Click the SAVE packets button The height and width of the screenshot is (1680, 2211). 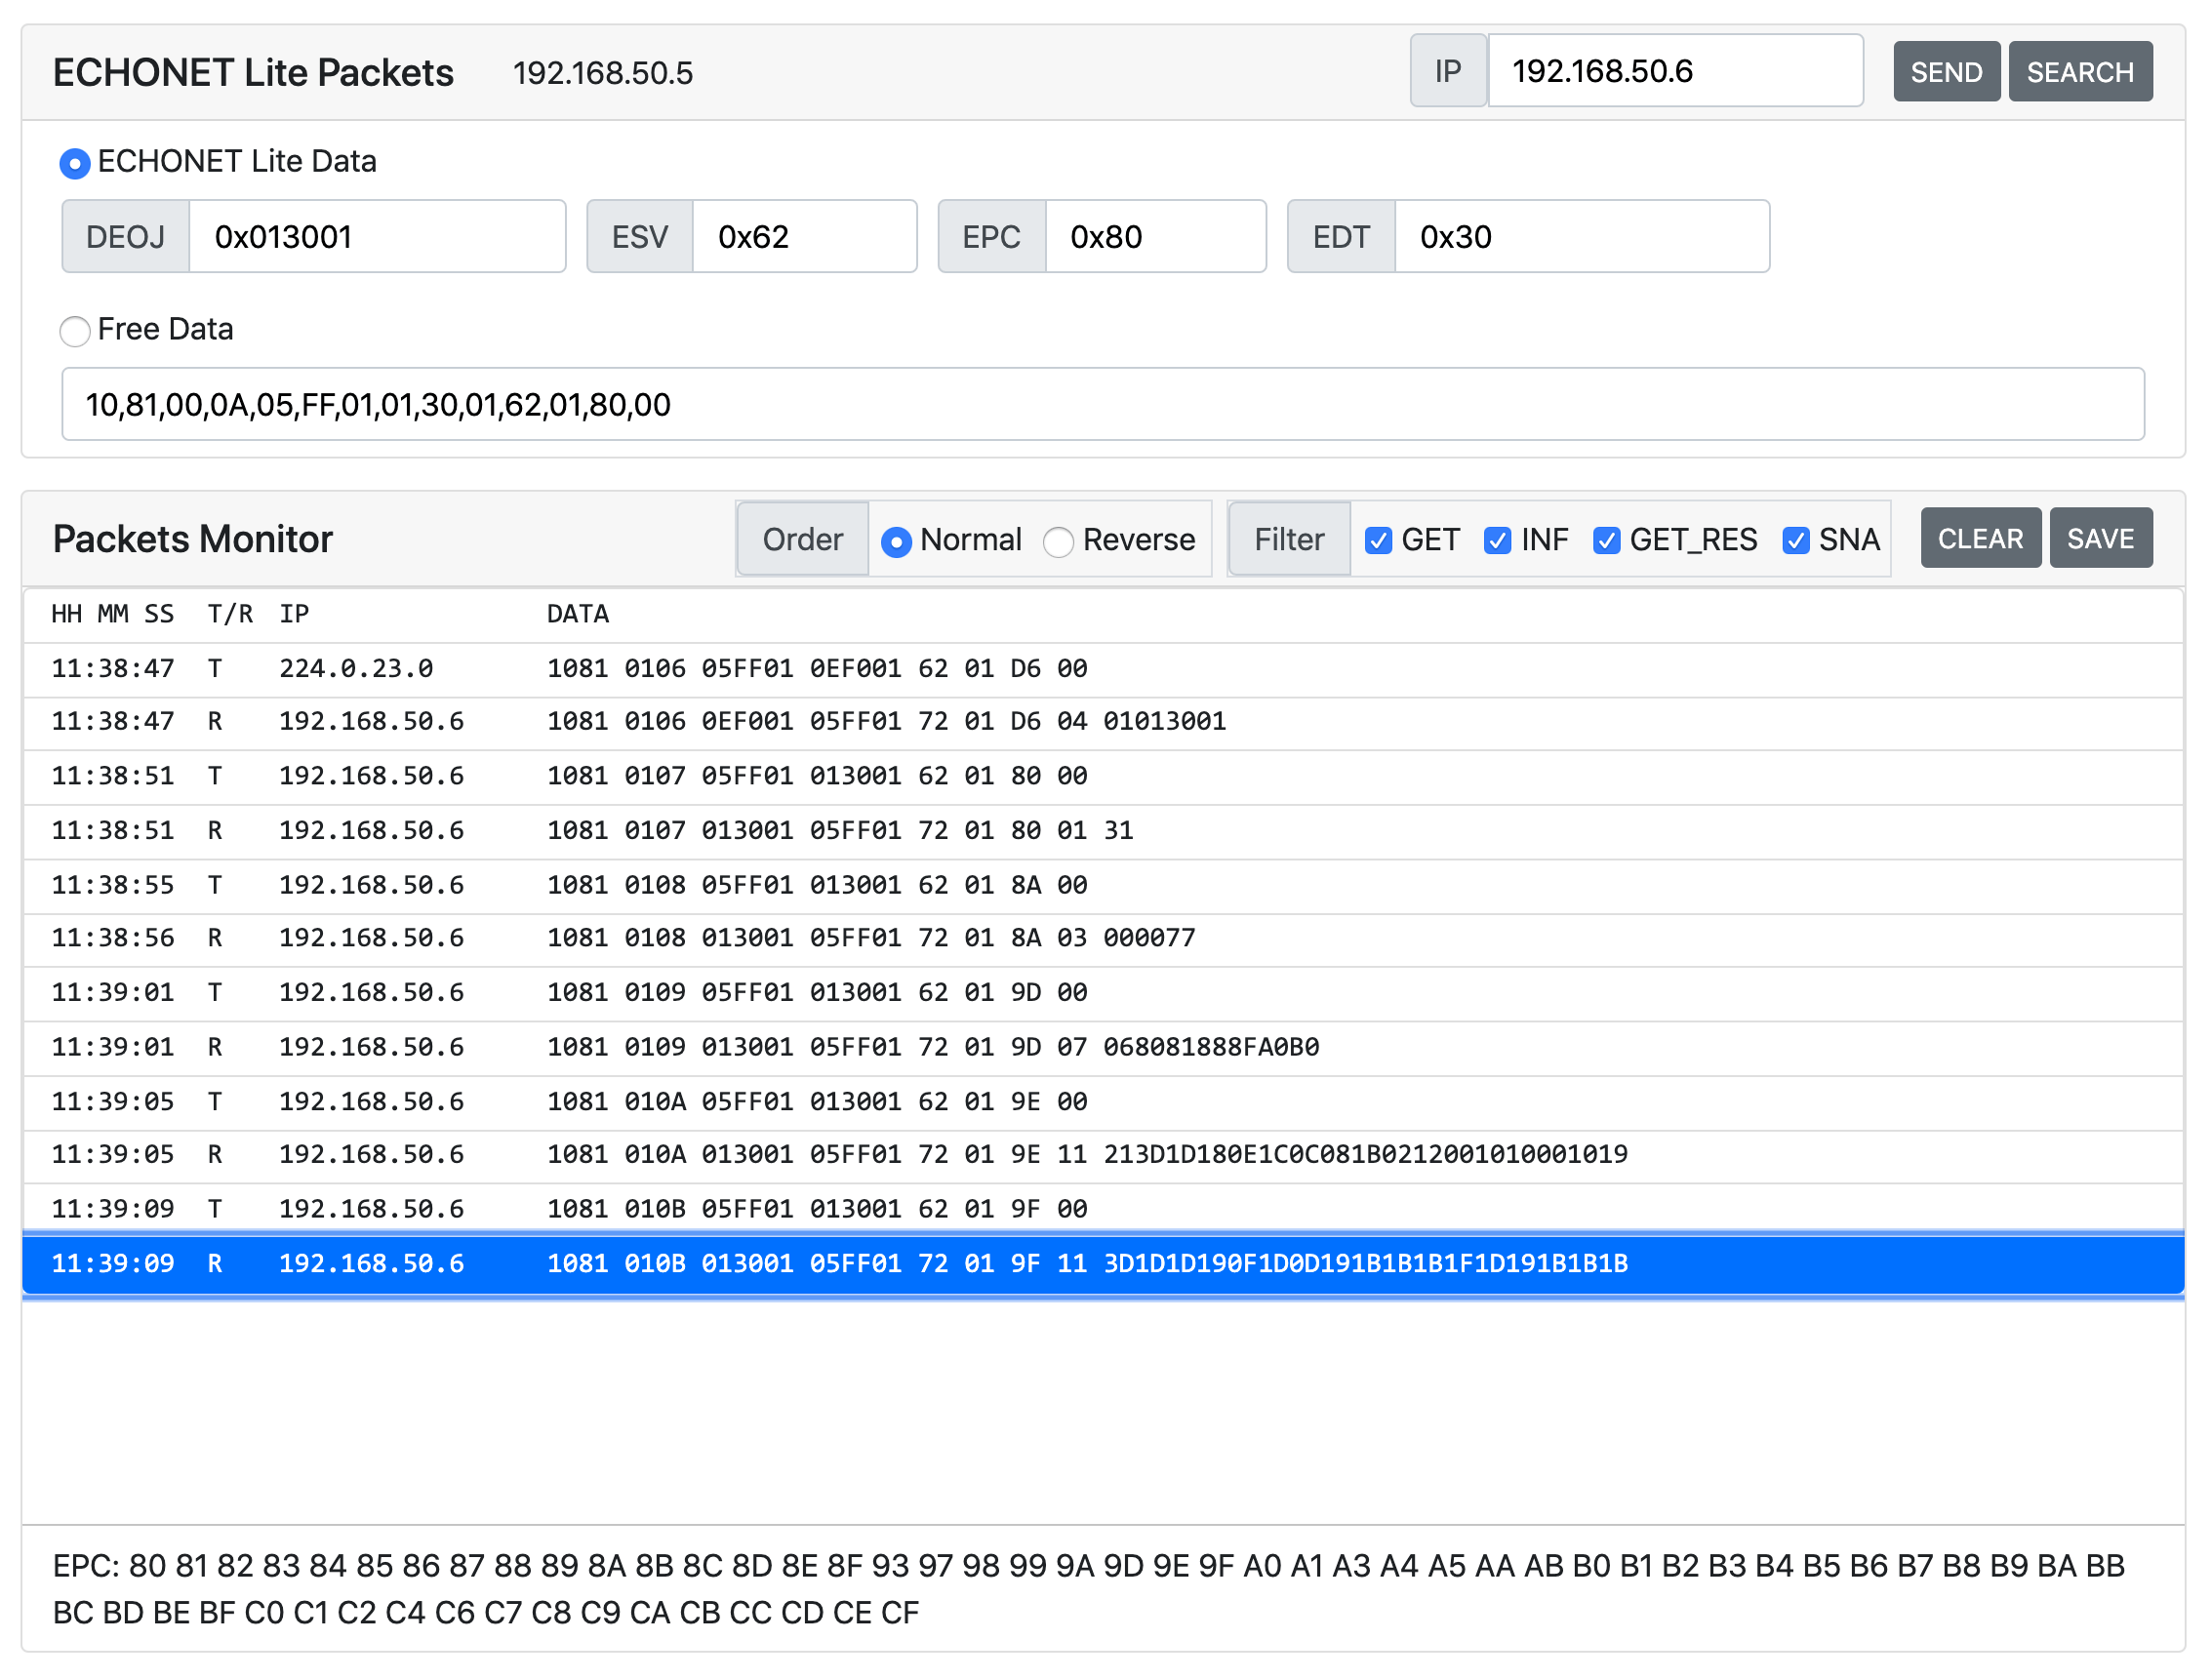(x=2099, y=539)
